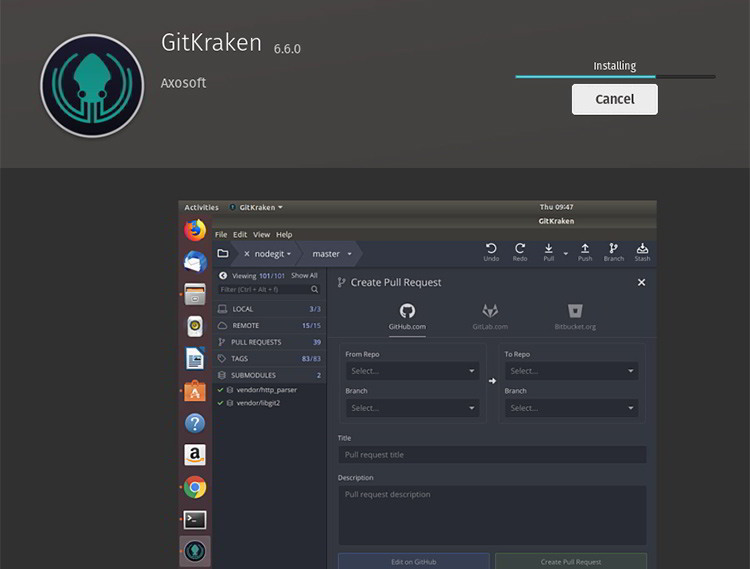Click Show All link in left panel
This screenshot has width=750, height=569.
point(304,276)
